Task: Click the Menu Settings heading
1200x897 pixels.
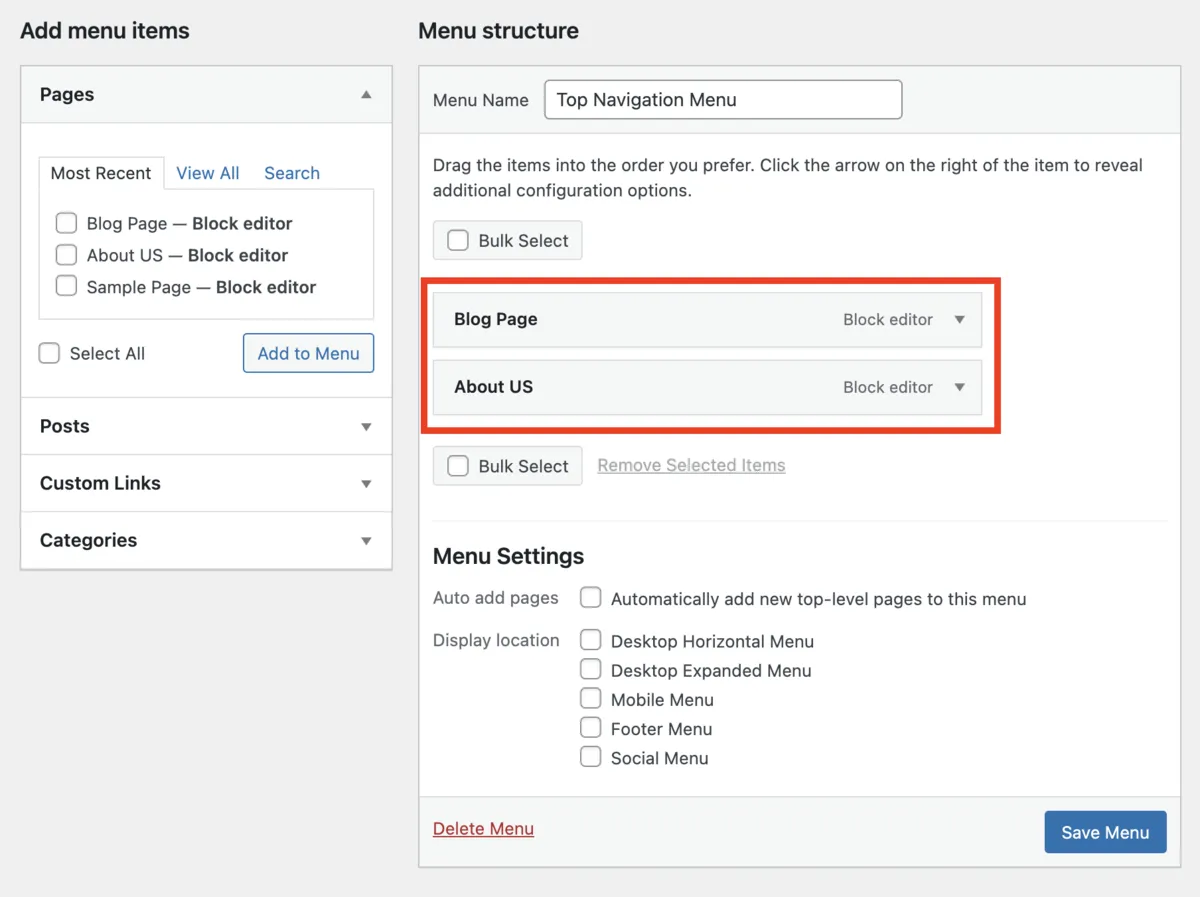Action: tap(508, 556)
